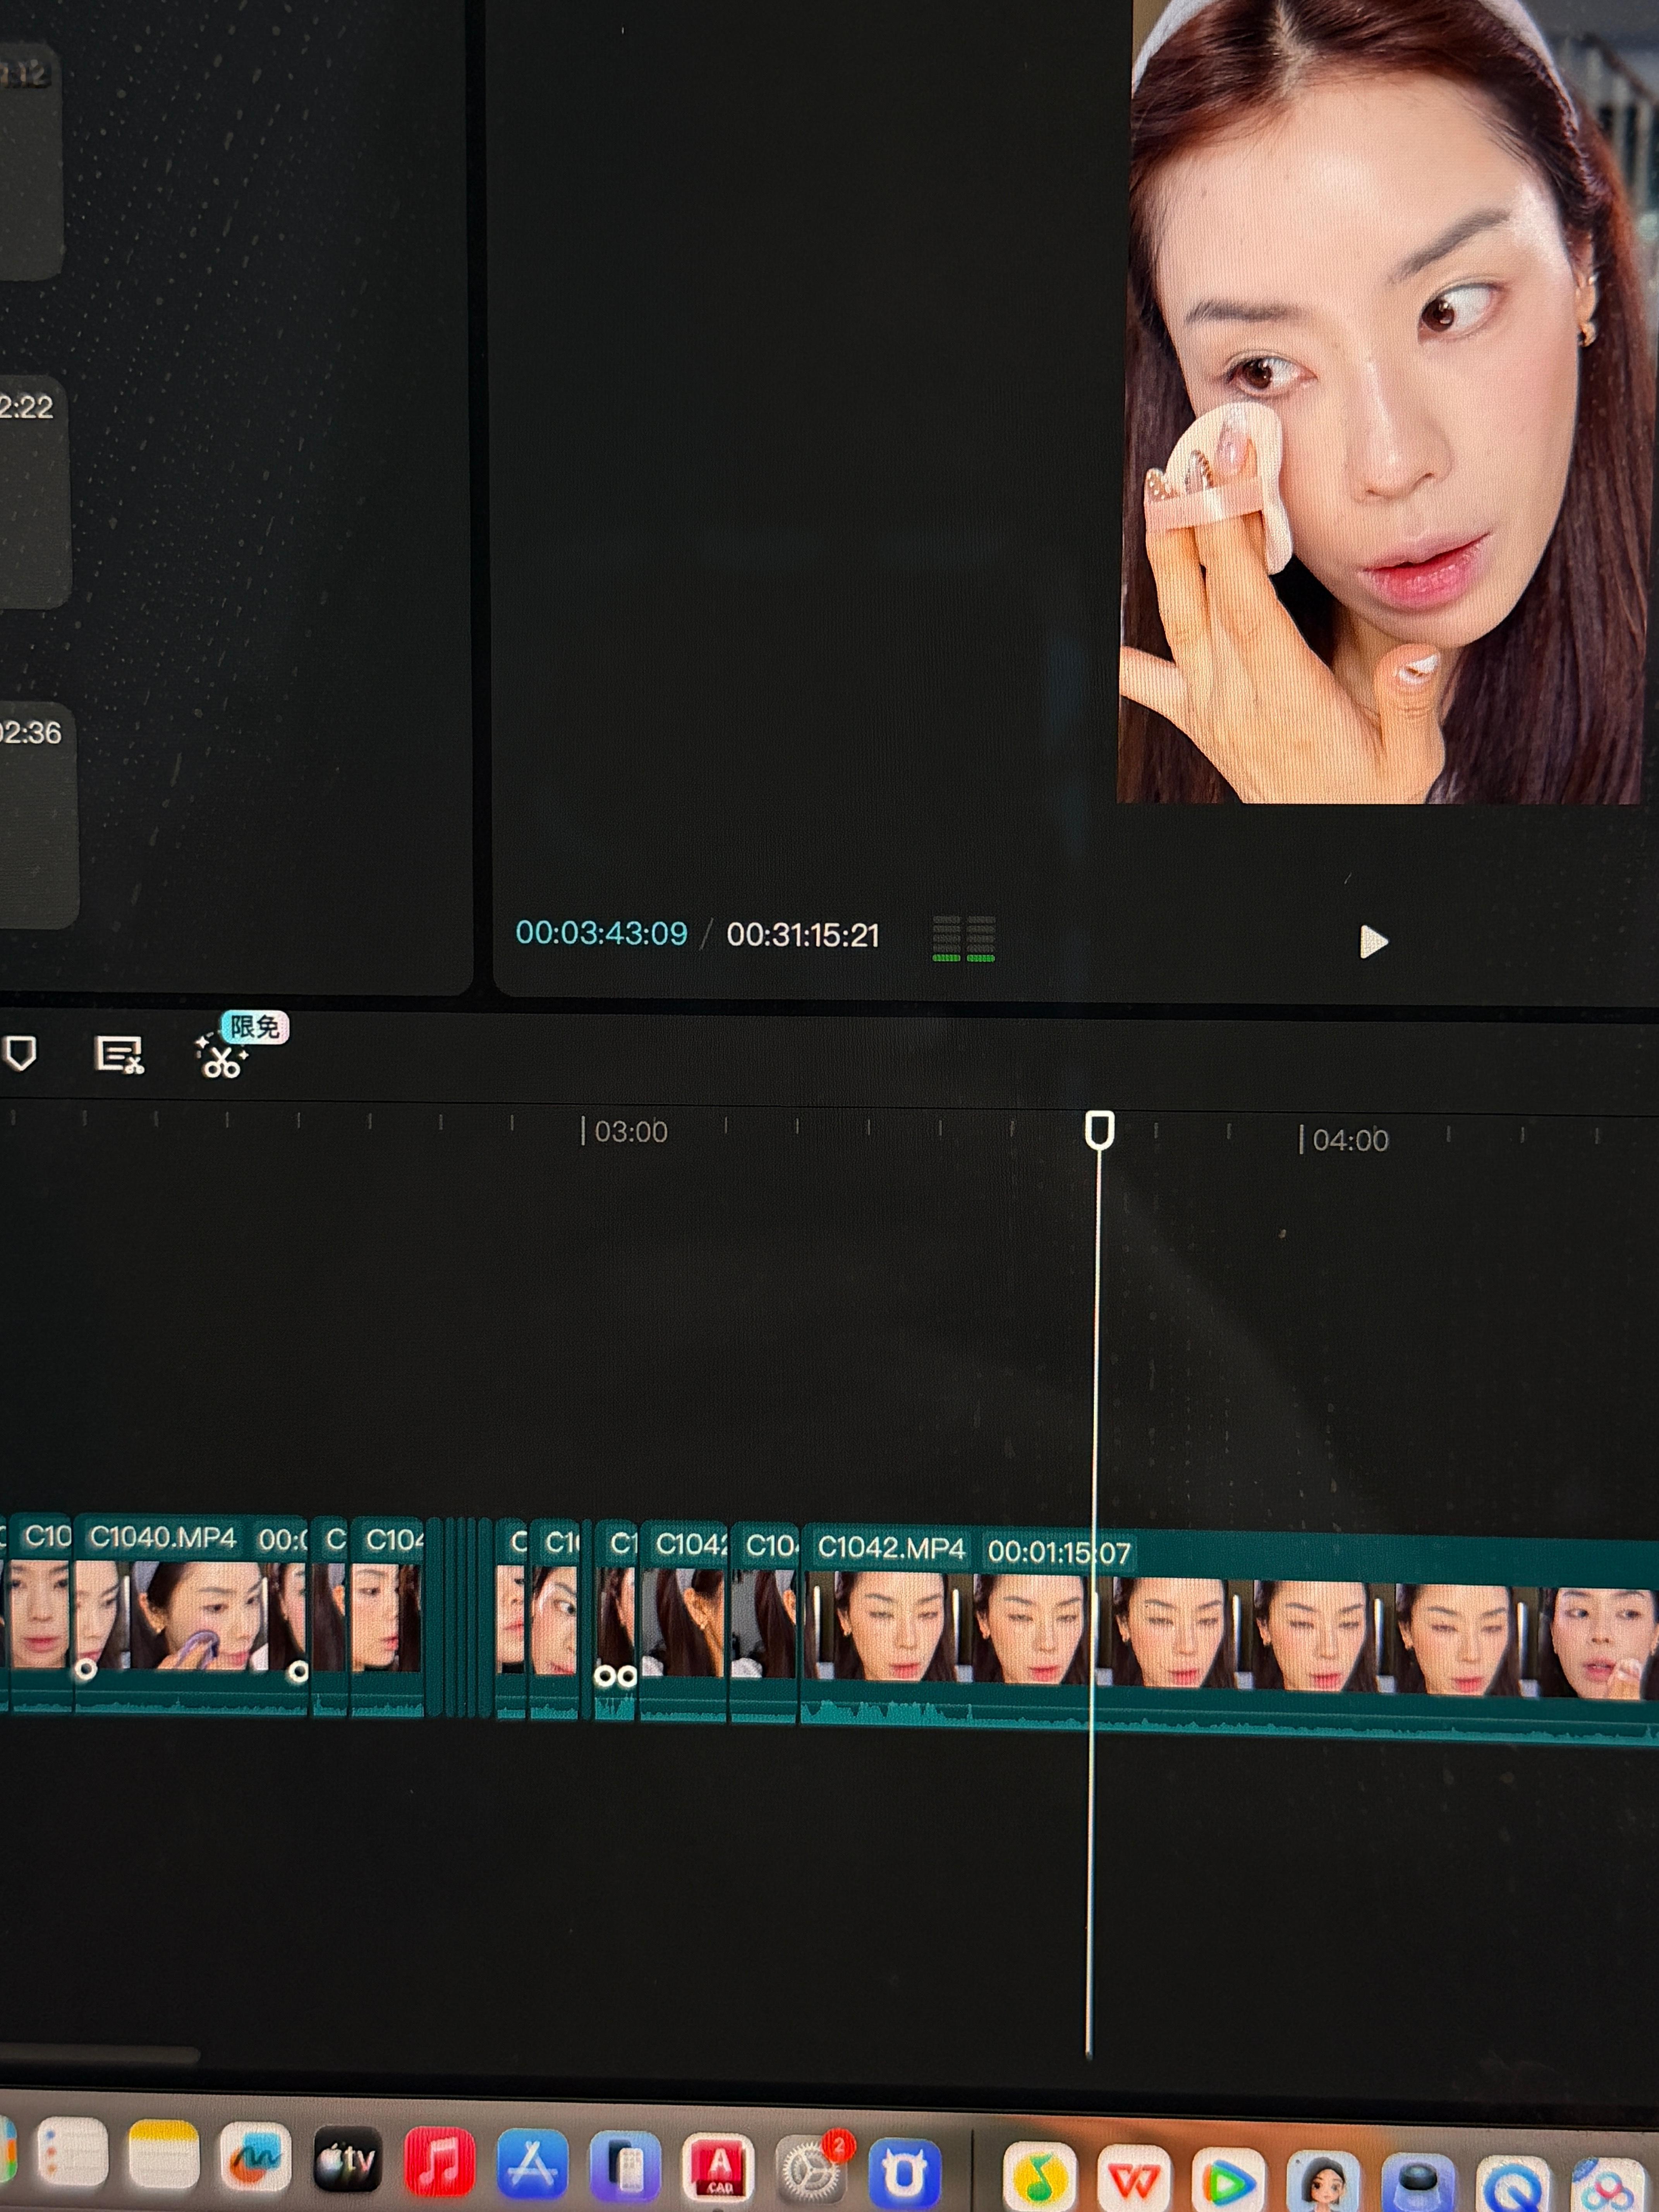This screenshot has width=1659, height=2212.
Task: Open Apple Music from the Dock
Action: point(439,2162)
